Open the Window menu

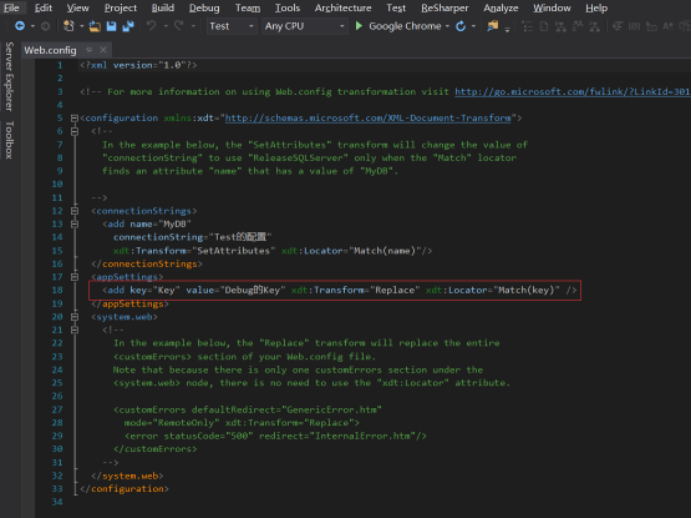pos(552,8)
